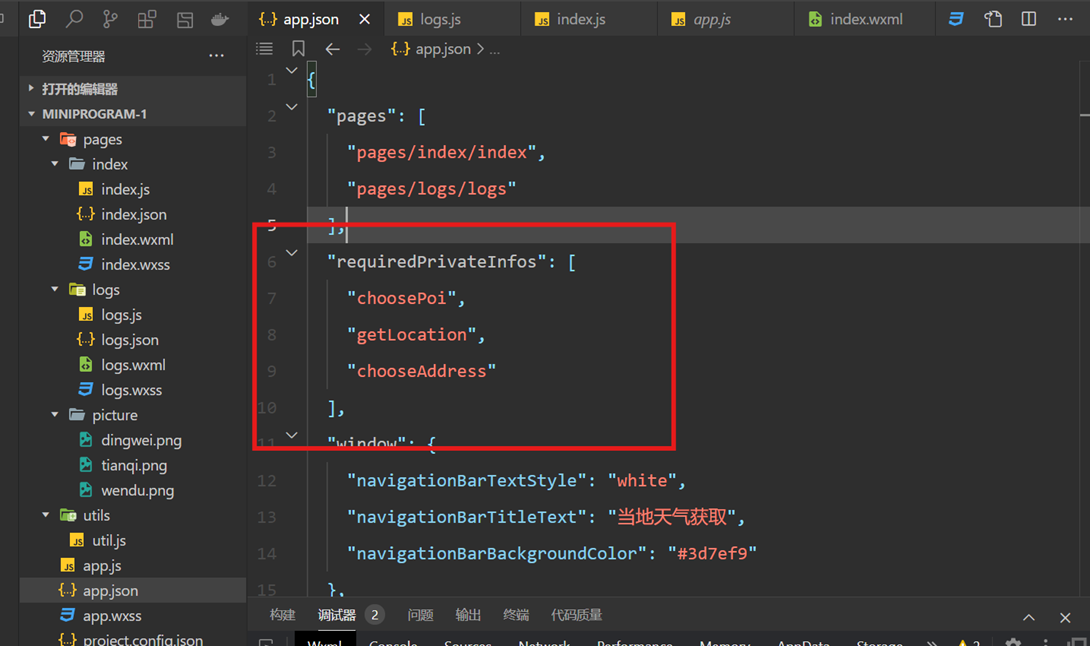The width and height of the screenshot is (1090, 646).
Task: Close the bottom debugger panel
Action: point(1065,617)
